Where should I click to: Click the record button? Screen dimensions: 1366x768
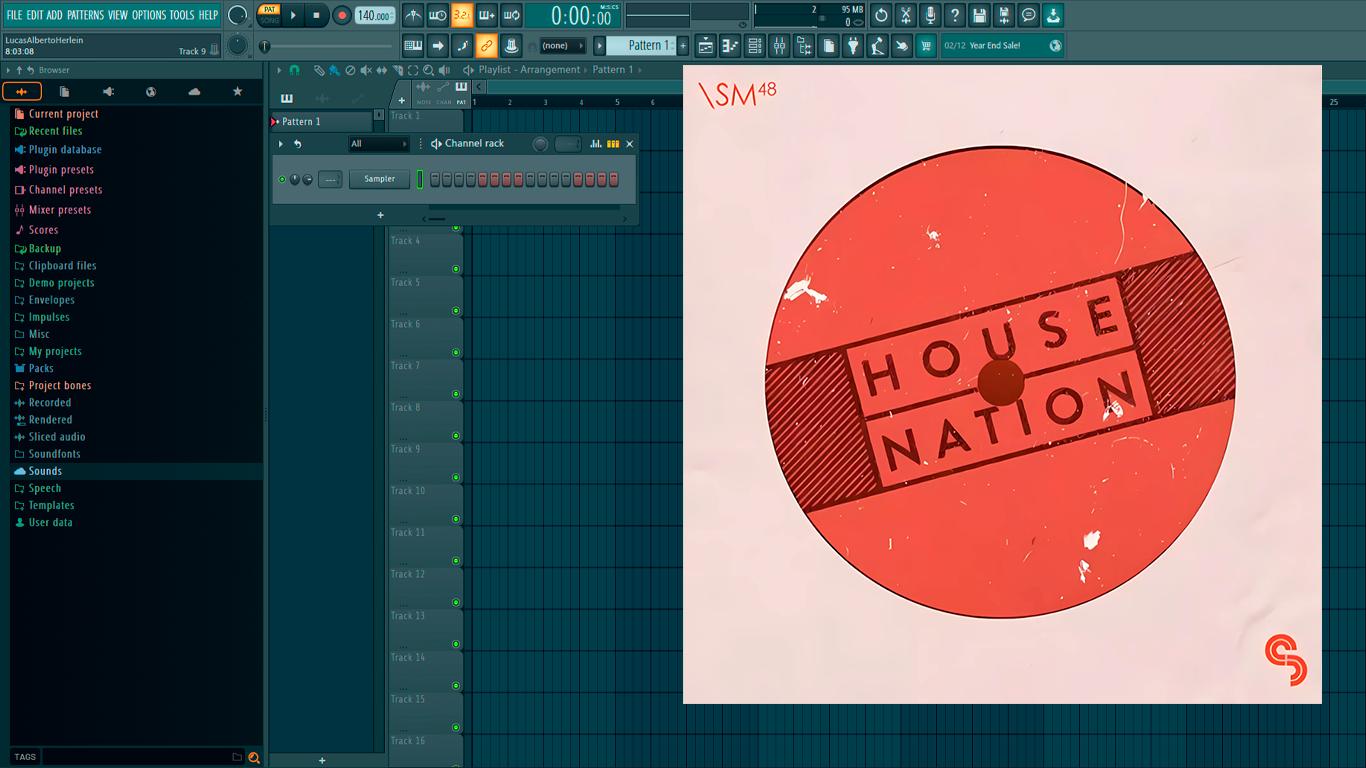[x=342, y=15]
